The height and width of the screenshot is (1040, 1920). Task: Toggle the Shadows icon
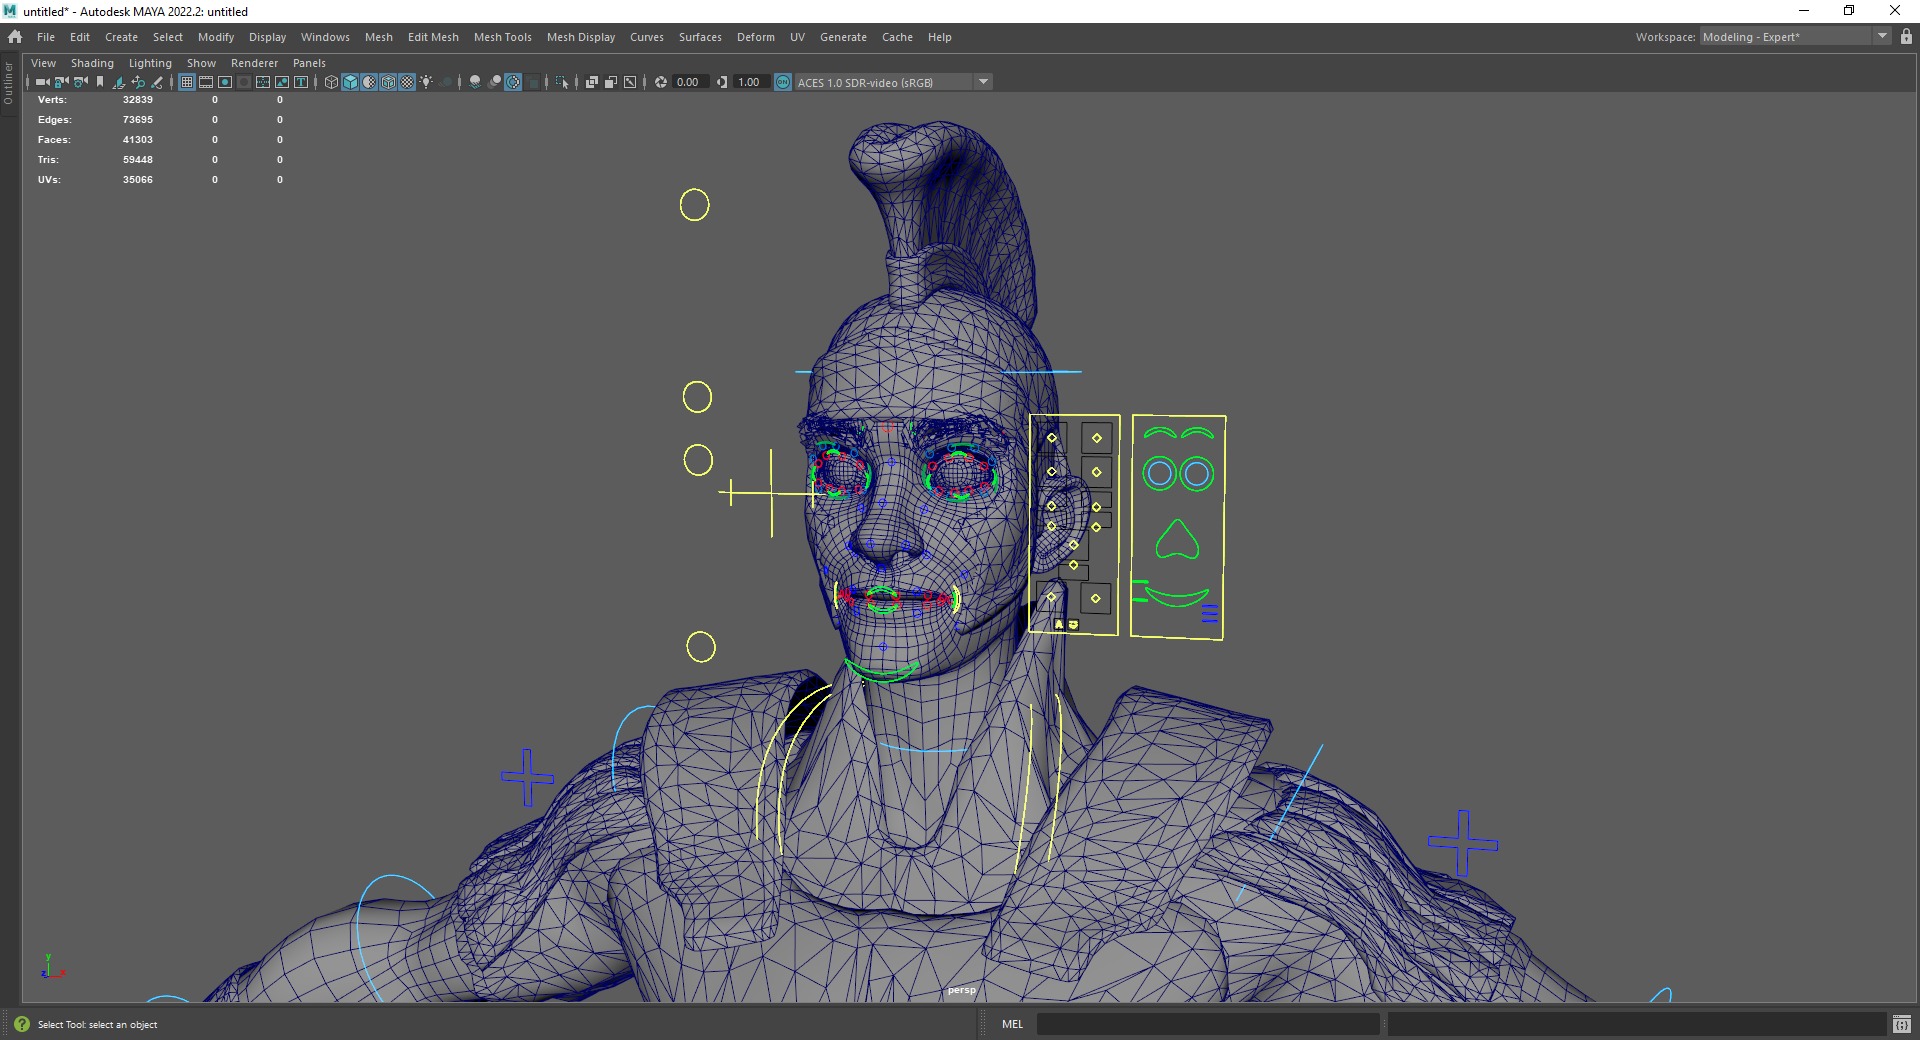tap(445, 82)
